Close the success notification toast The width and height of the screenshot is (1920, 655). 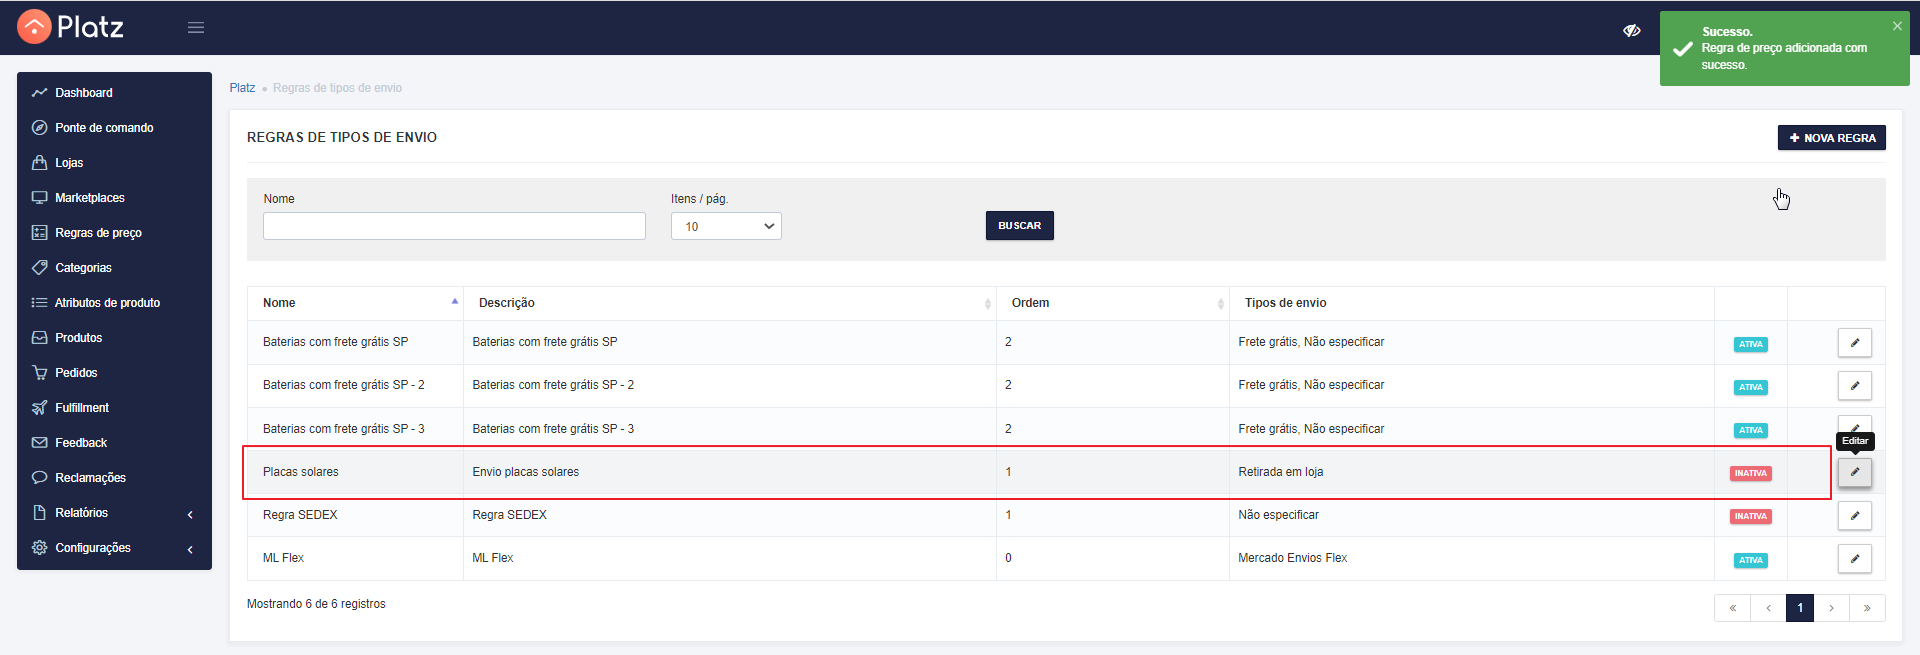point(1897,26)
